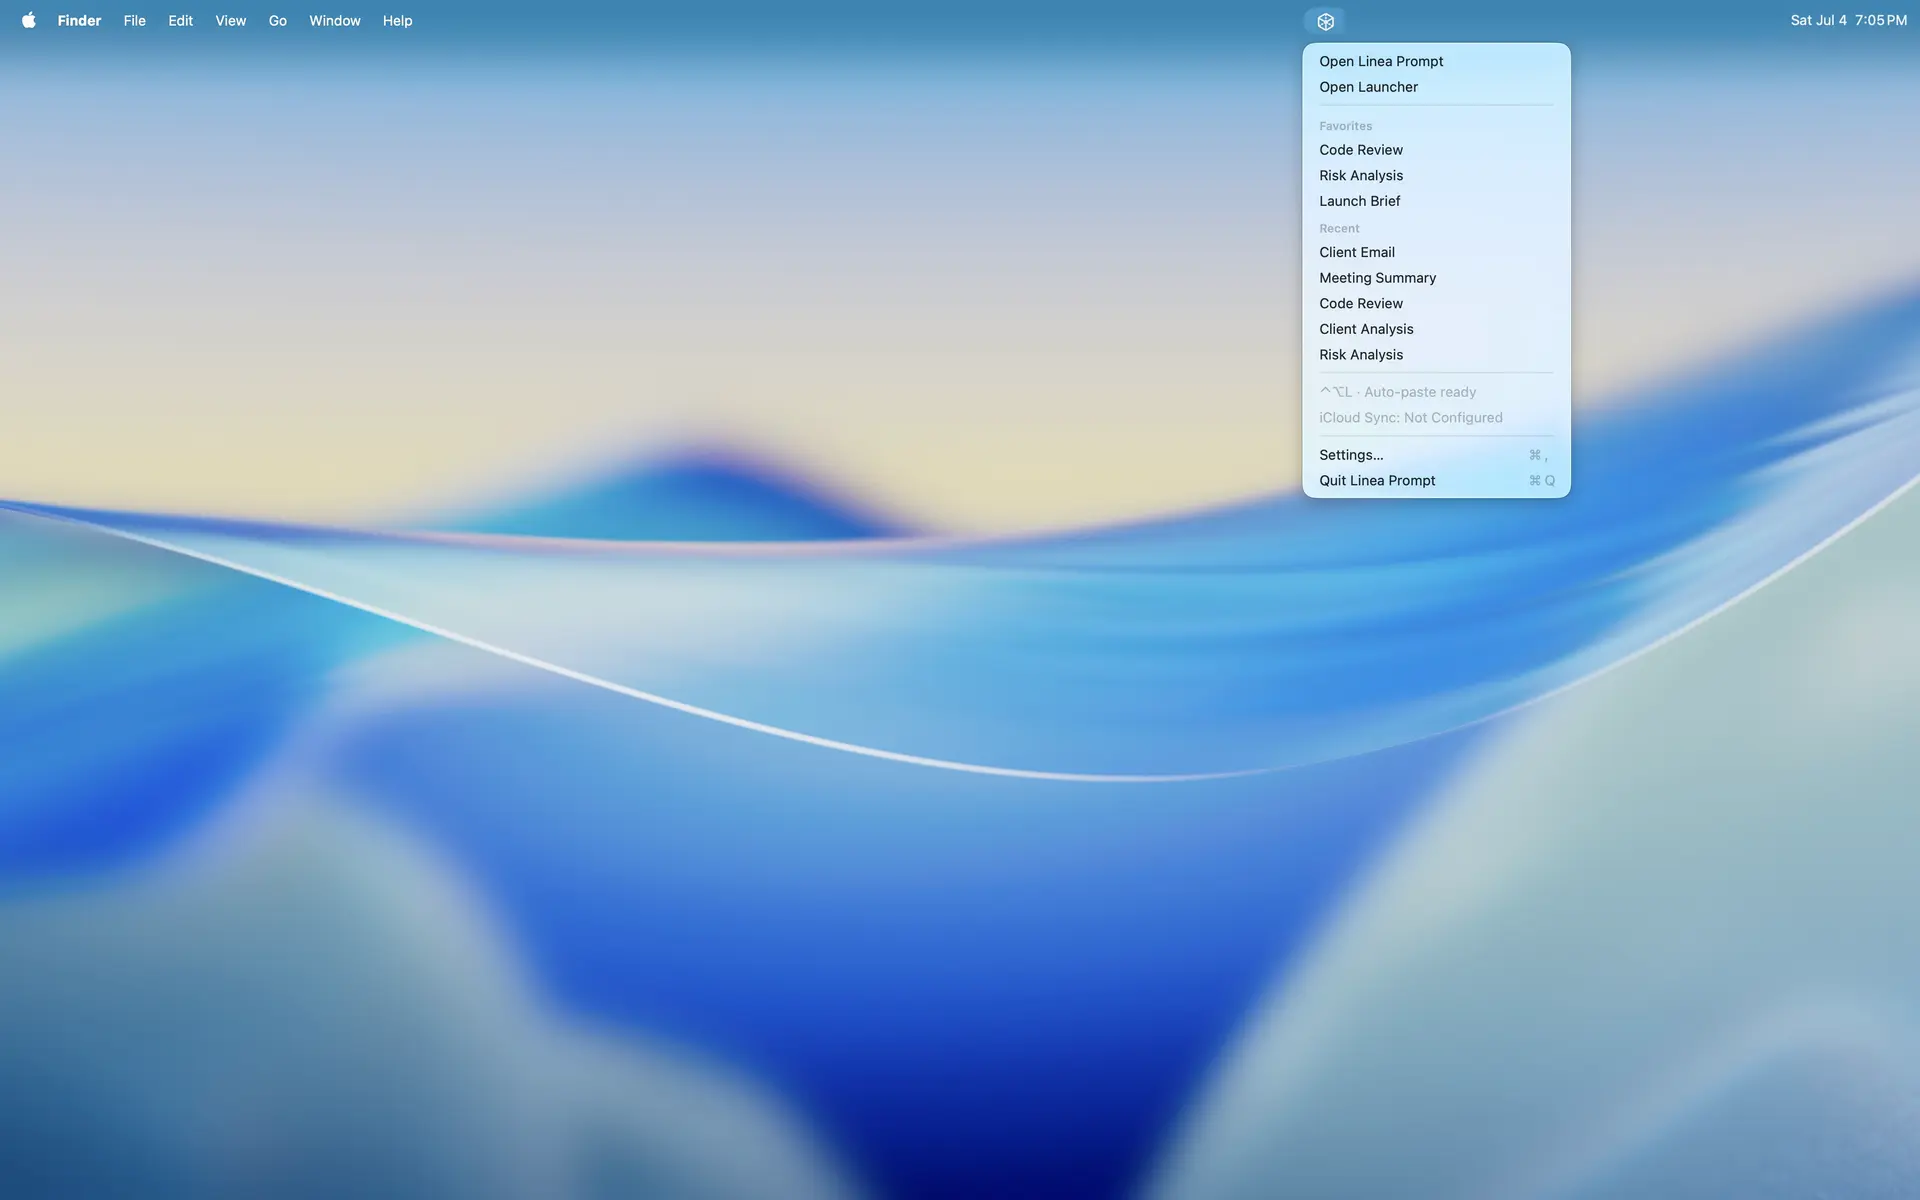Open the File menu

pyautogui.click(x=134, y=20)
